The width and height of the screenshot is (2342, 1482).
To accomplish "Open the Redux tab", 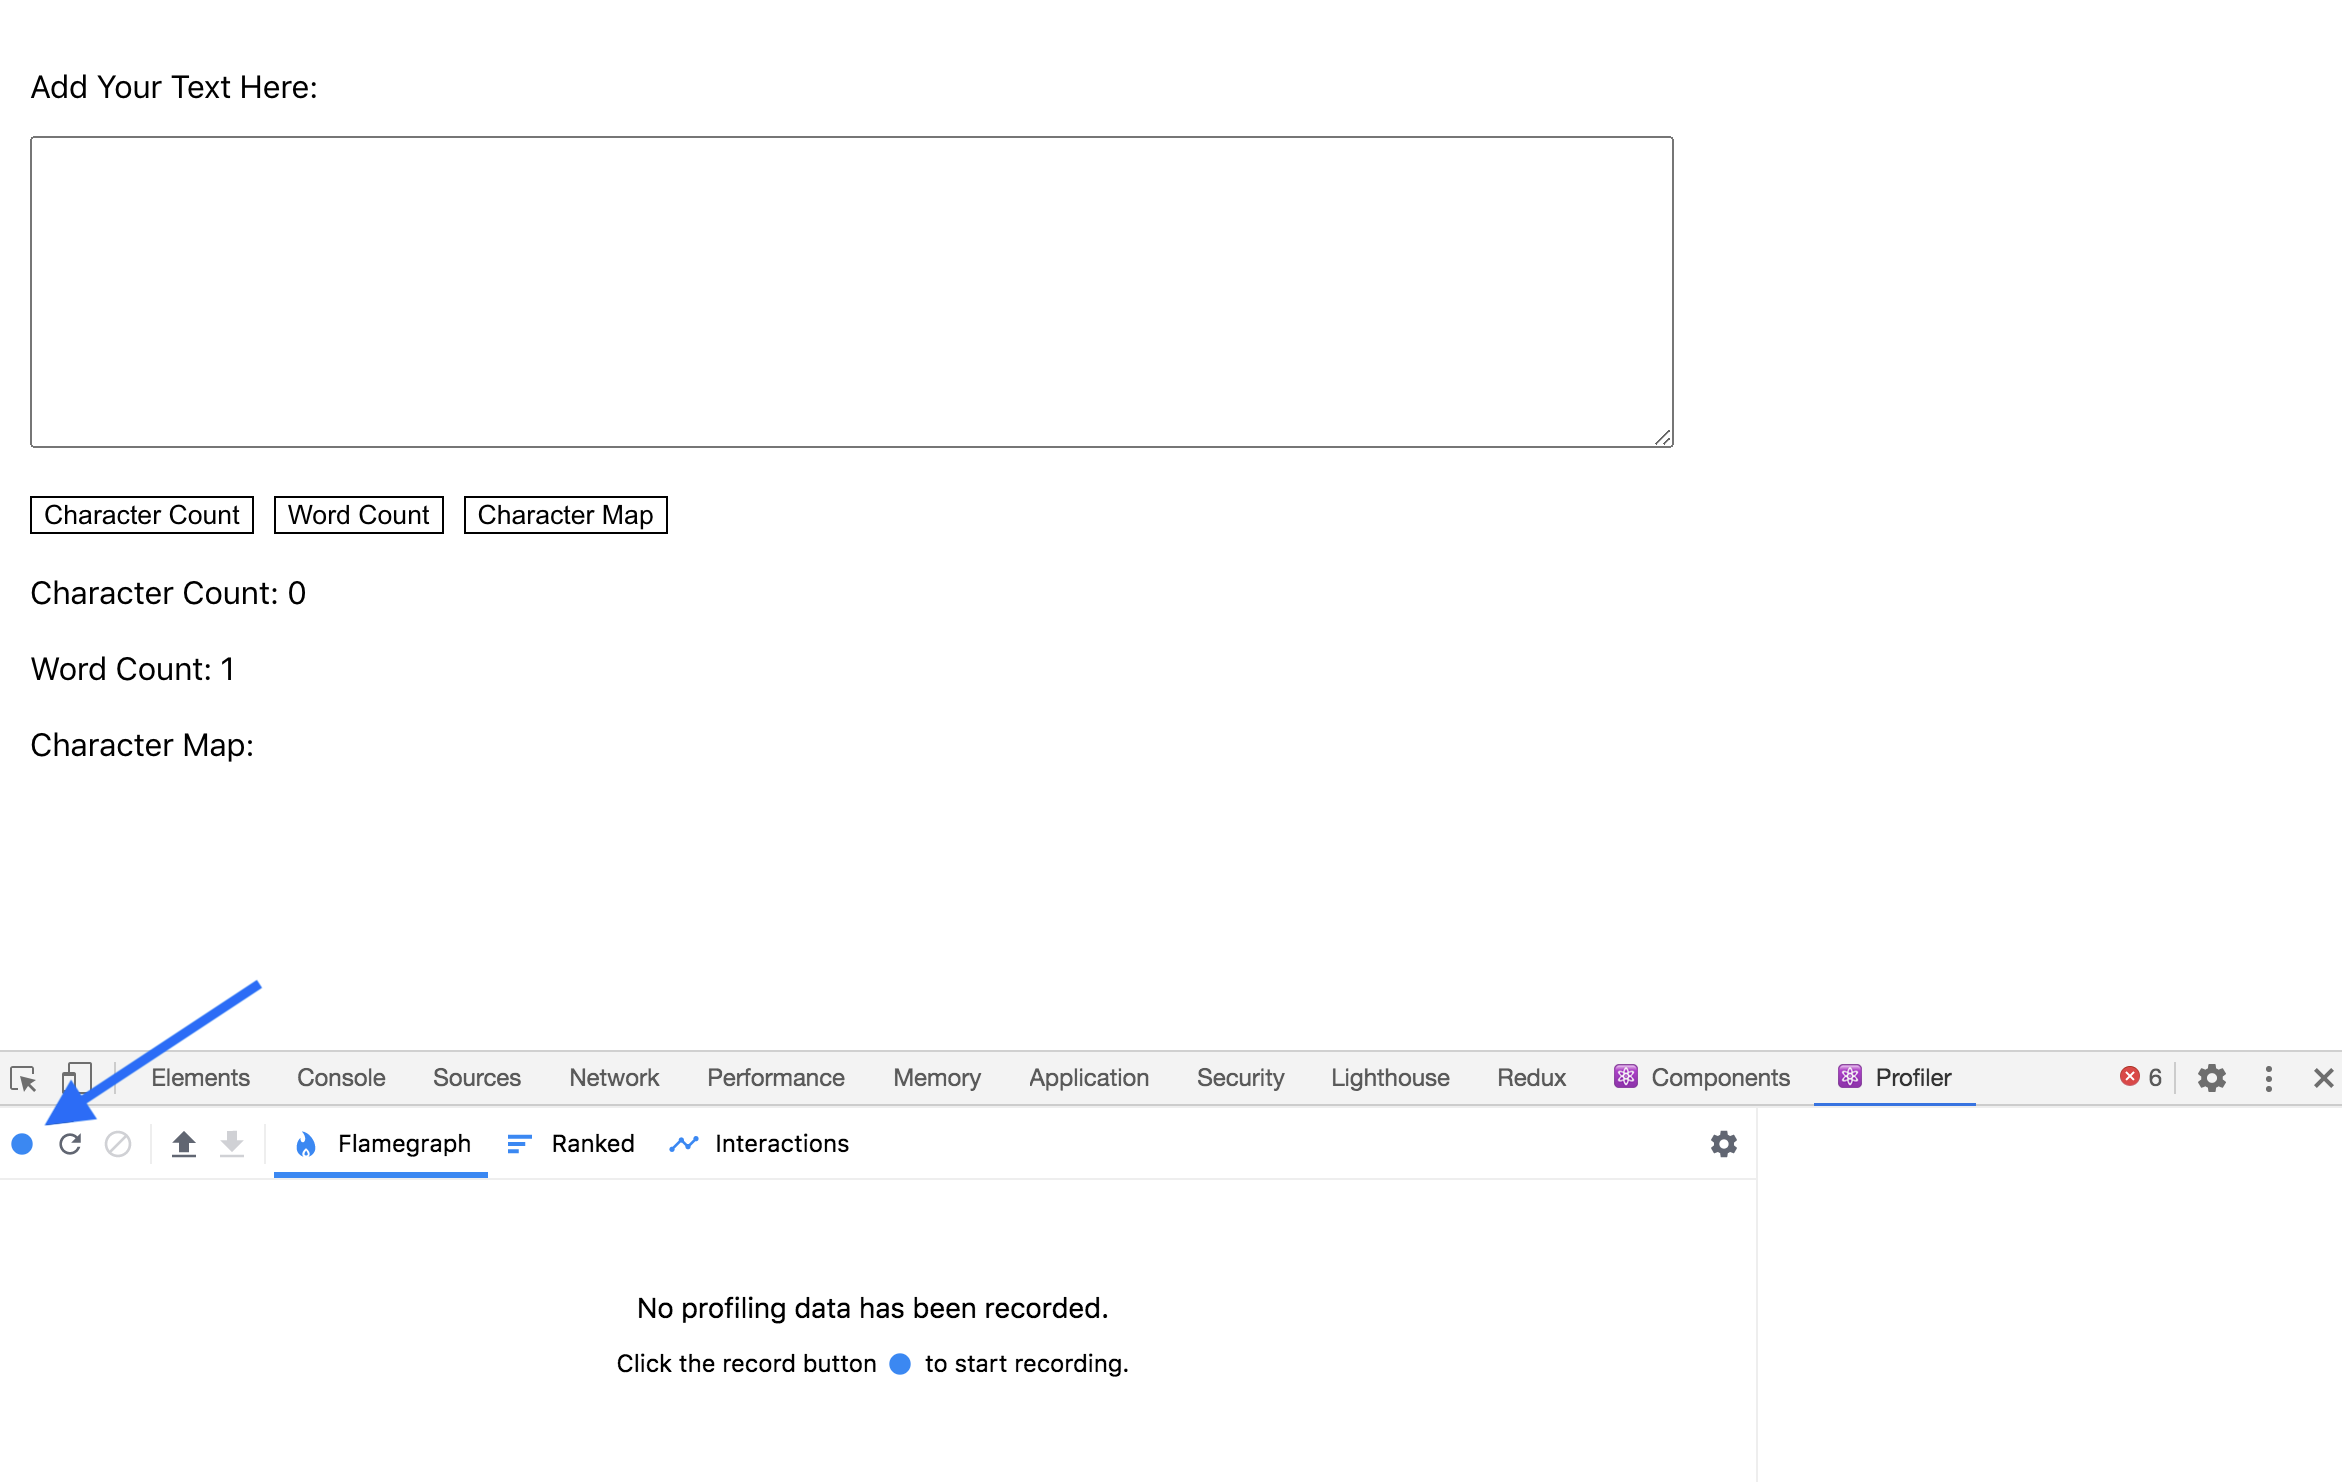I will point(1531,1078).
